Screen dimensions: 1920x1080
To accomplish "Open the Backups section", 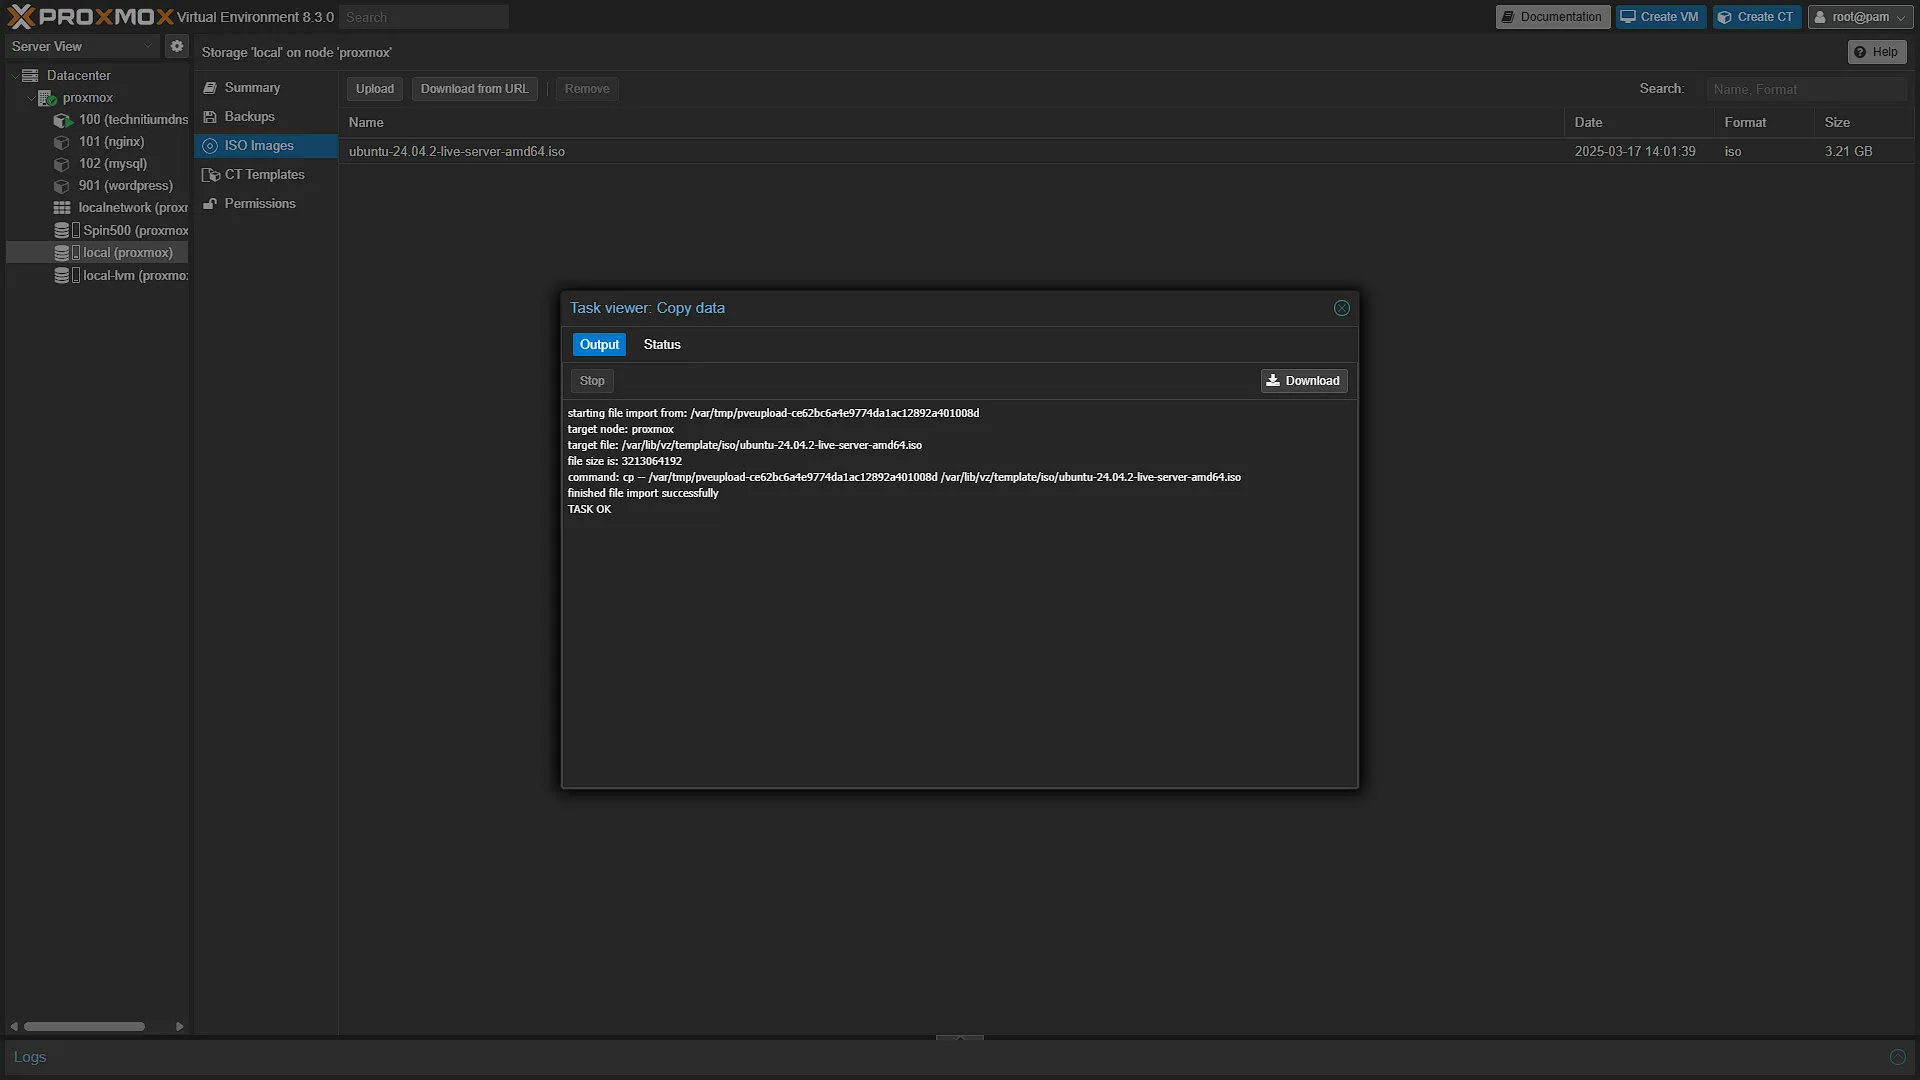I will click(x=265, y=117).
